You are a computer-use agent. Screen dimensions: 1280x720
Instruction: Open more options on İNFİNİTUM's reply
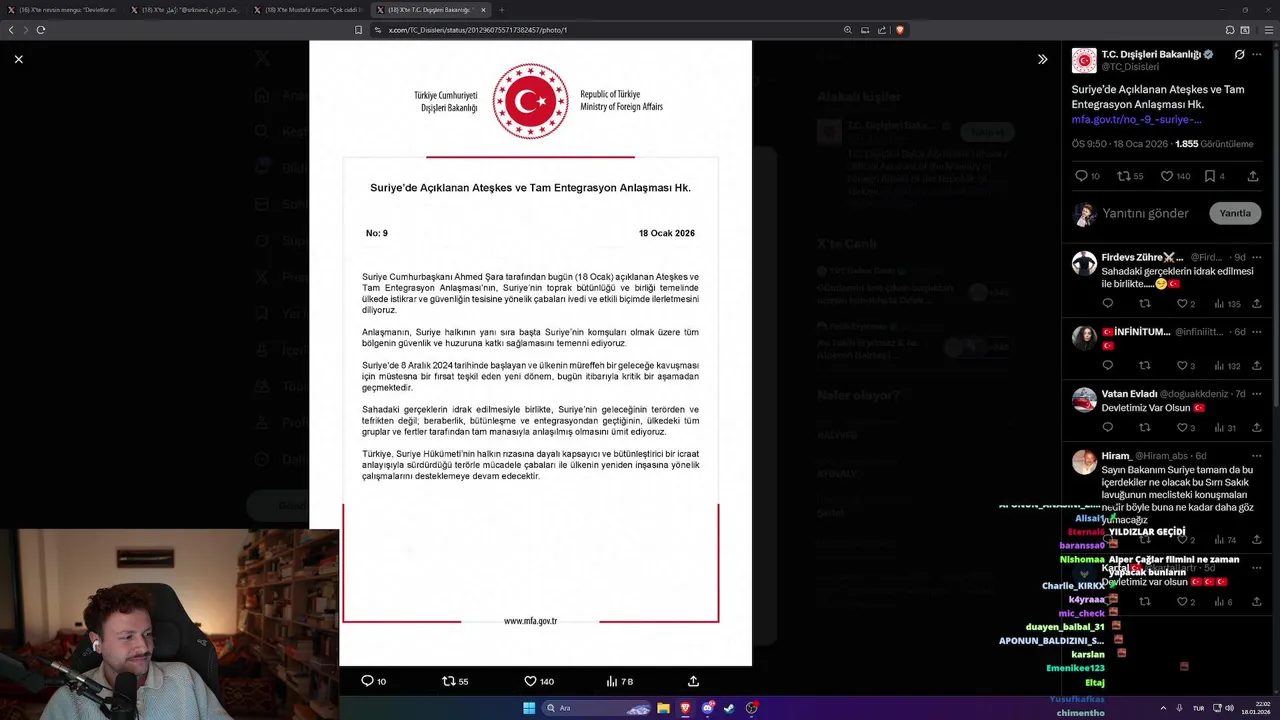1257,331
